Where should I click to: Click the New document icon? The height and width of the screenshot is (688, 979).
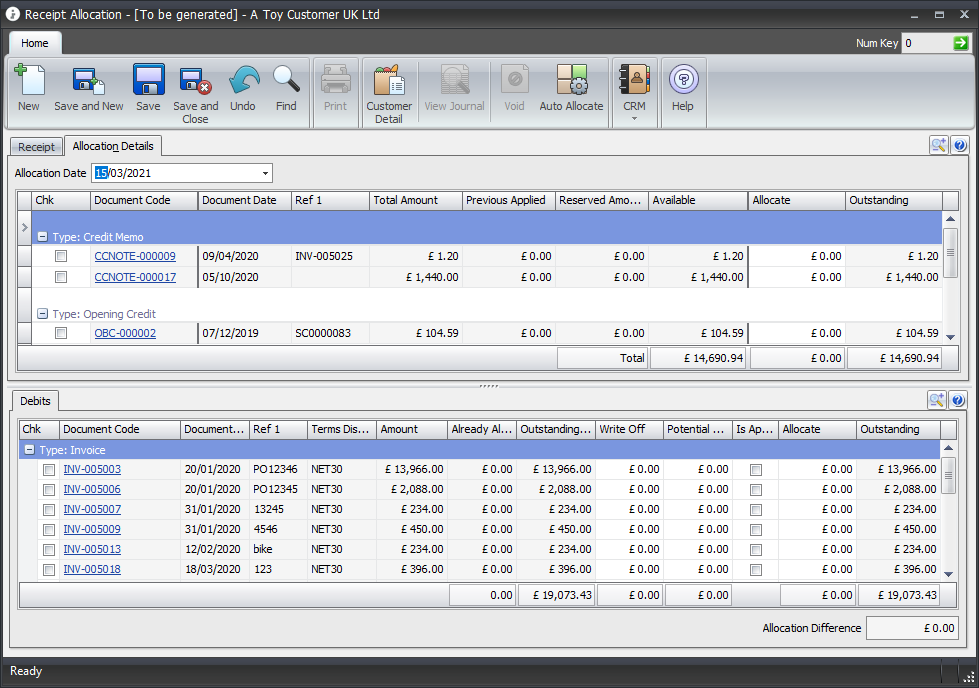tap(29, 81)
